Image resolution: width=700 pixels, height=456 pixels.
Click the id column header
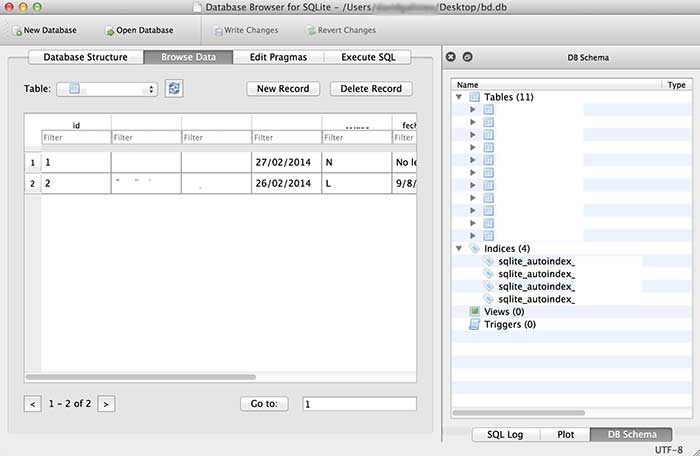pos(76,126)
